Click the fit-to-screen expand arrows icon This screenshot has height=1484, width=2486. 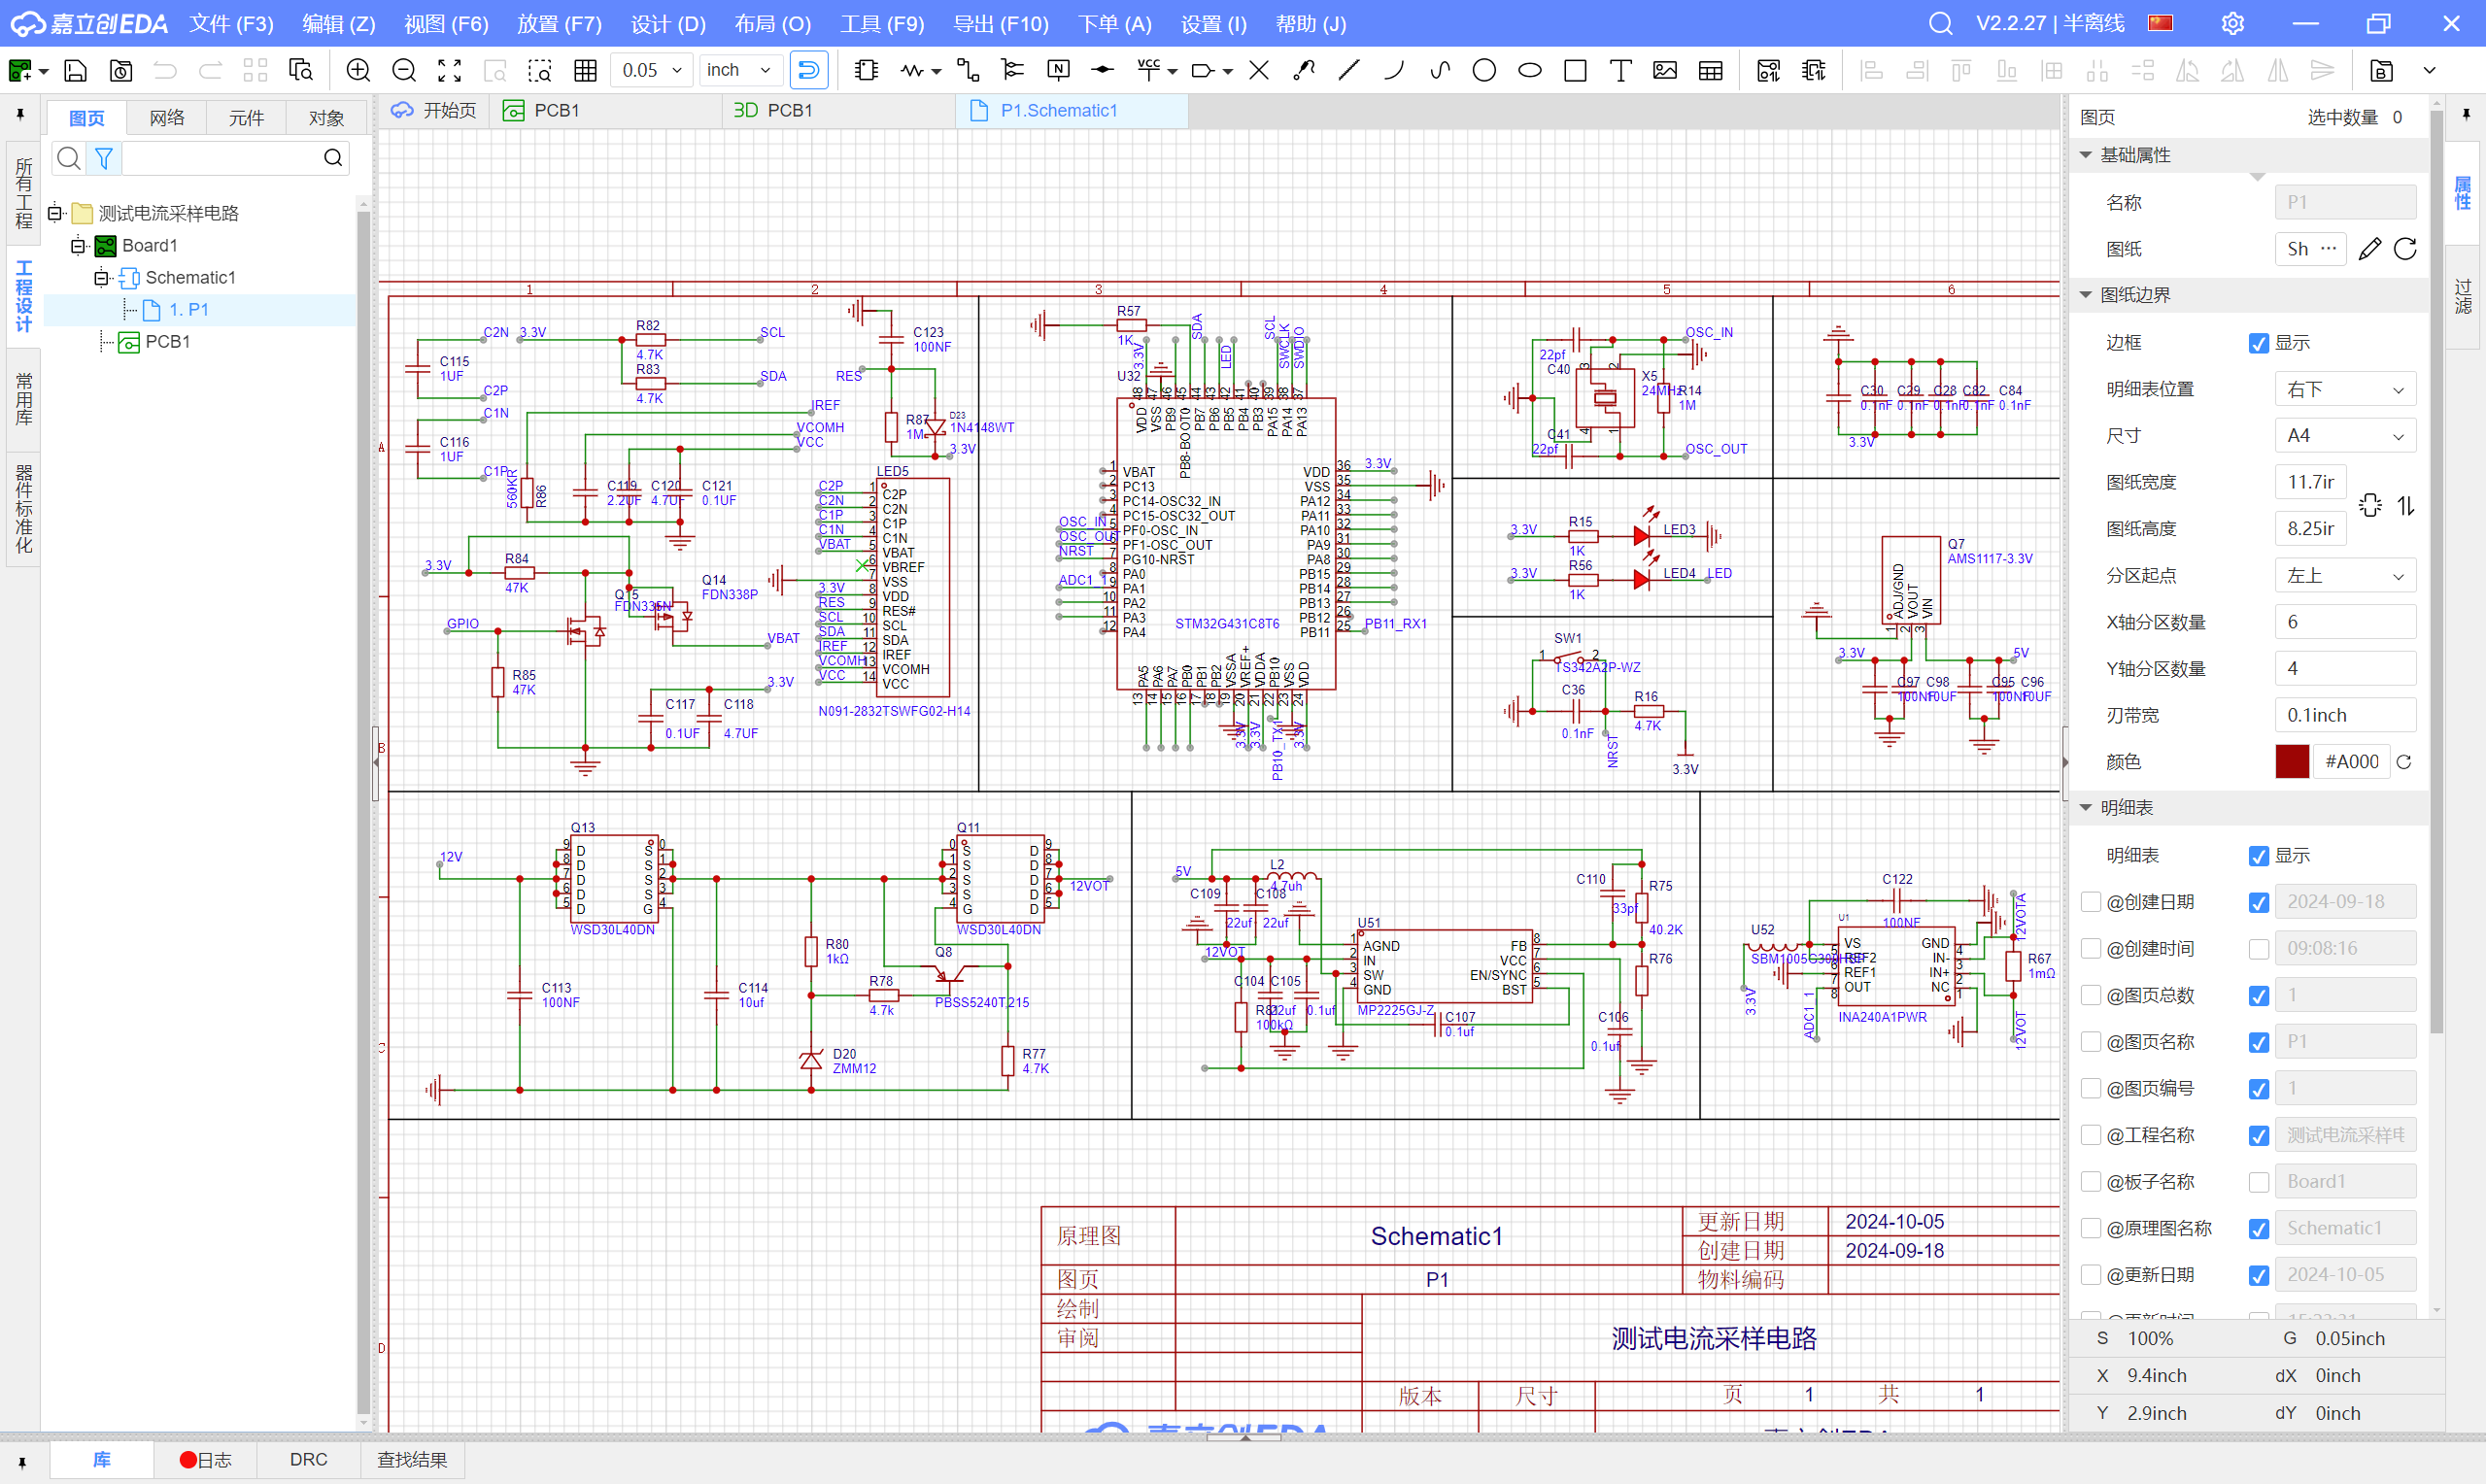(450, 70)
